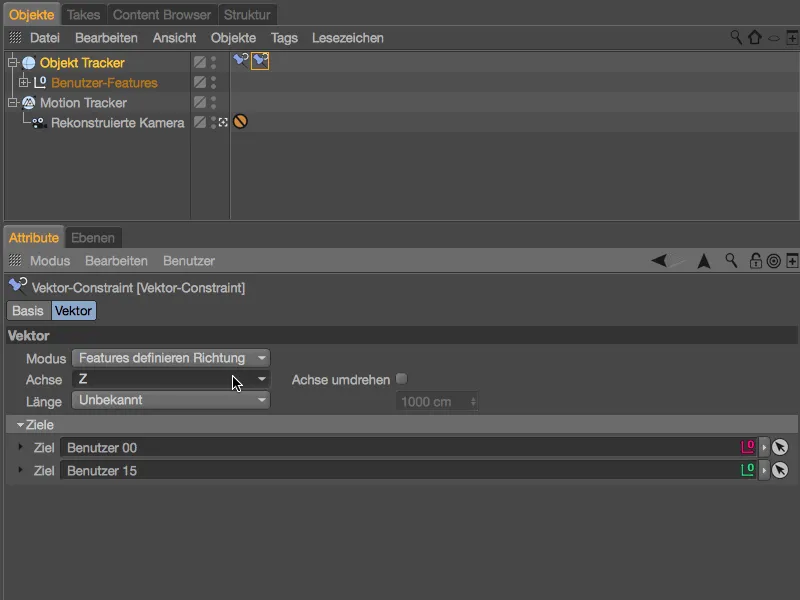The width and height of the screenshot is (800, 600).
Task: Enable the Achse umdrehen checkbox
Action: pos(402,379)
